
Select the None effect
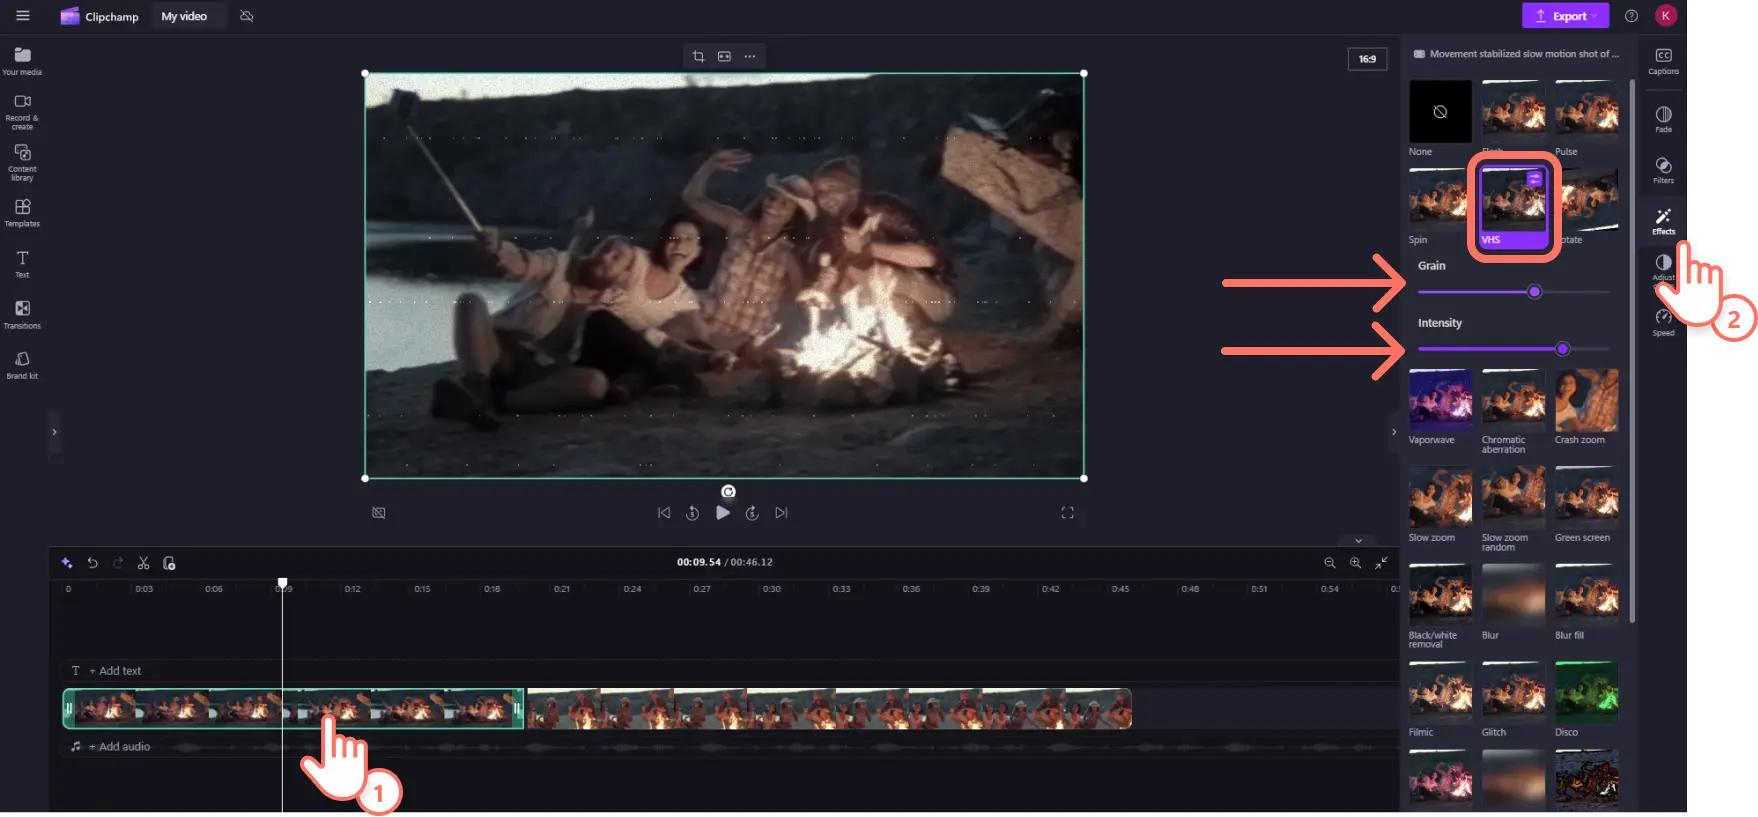point(1440,112)
